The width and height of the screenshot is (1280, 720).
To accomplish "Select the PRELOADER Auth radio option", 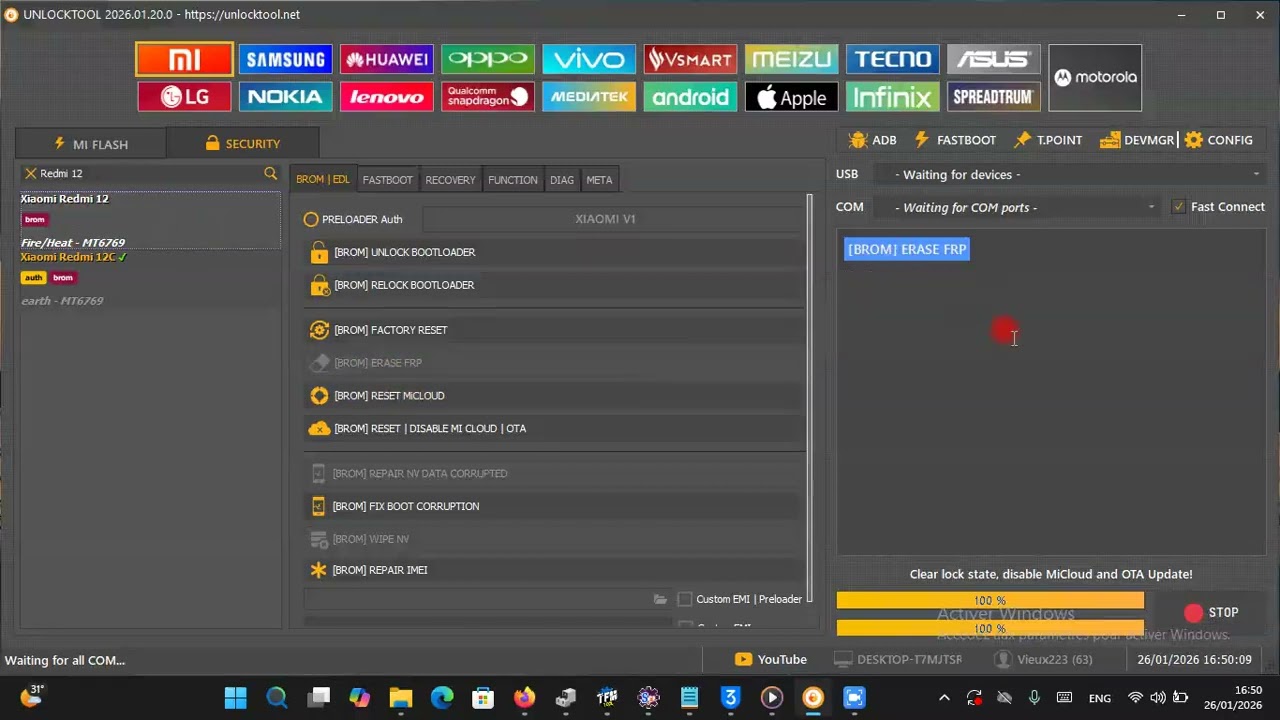I will [x=311, y=219].
